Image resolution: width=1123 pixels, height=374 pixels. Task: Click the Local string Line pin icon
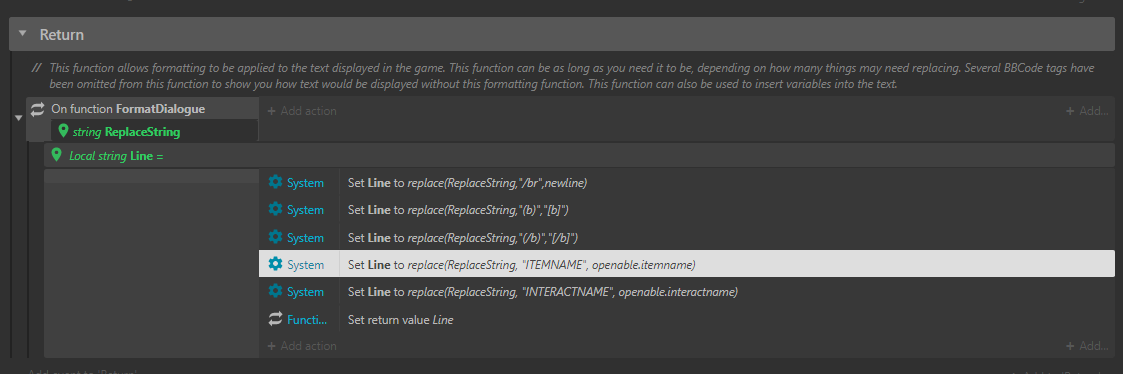[57, 155]
